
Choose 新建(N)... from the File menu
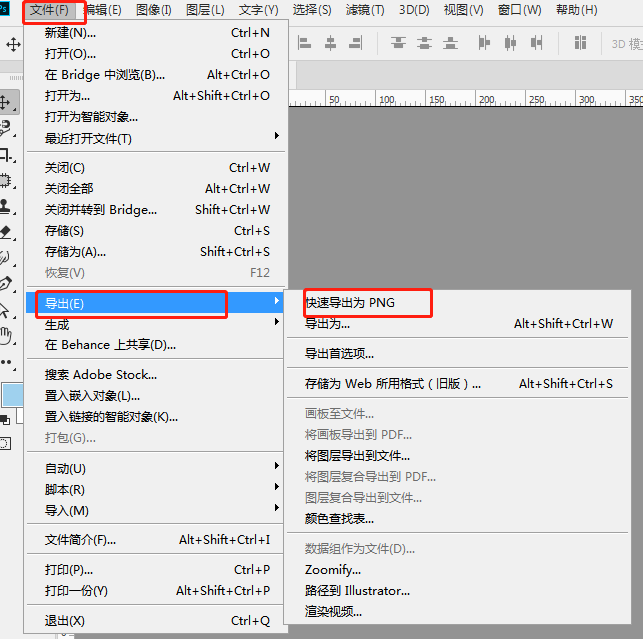point(155,32)
